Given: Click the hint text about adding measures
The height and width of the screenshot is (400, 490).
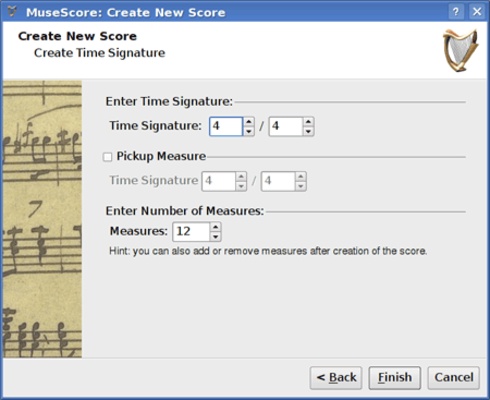Looking at the screenshot, I should [268, 251].
